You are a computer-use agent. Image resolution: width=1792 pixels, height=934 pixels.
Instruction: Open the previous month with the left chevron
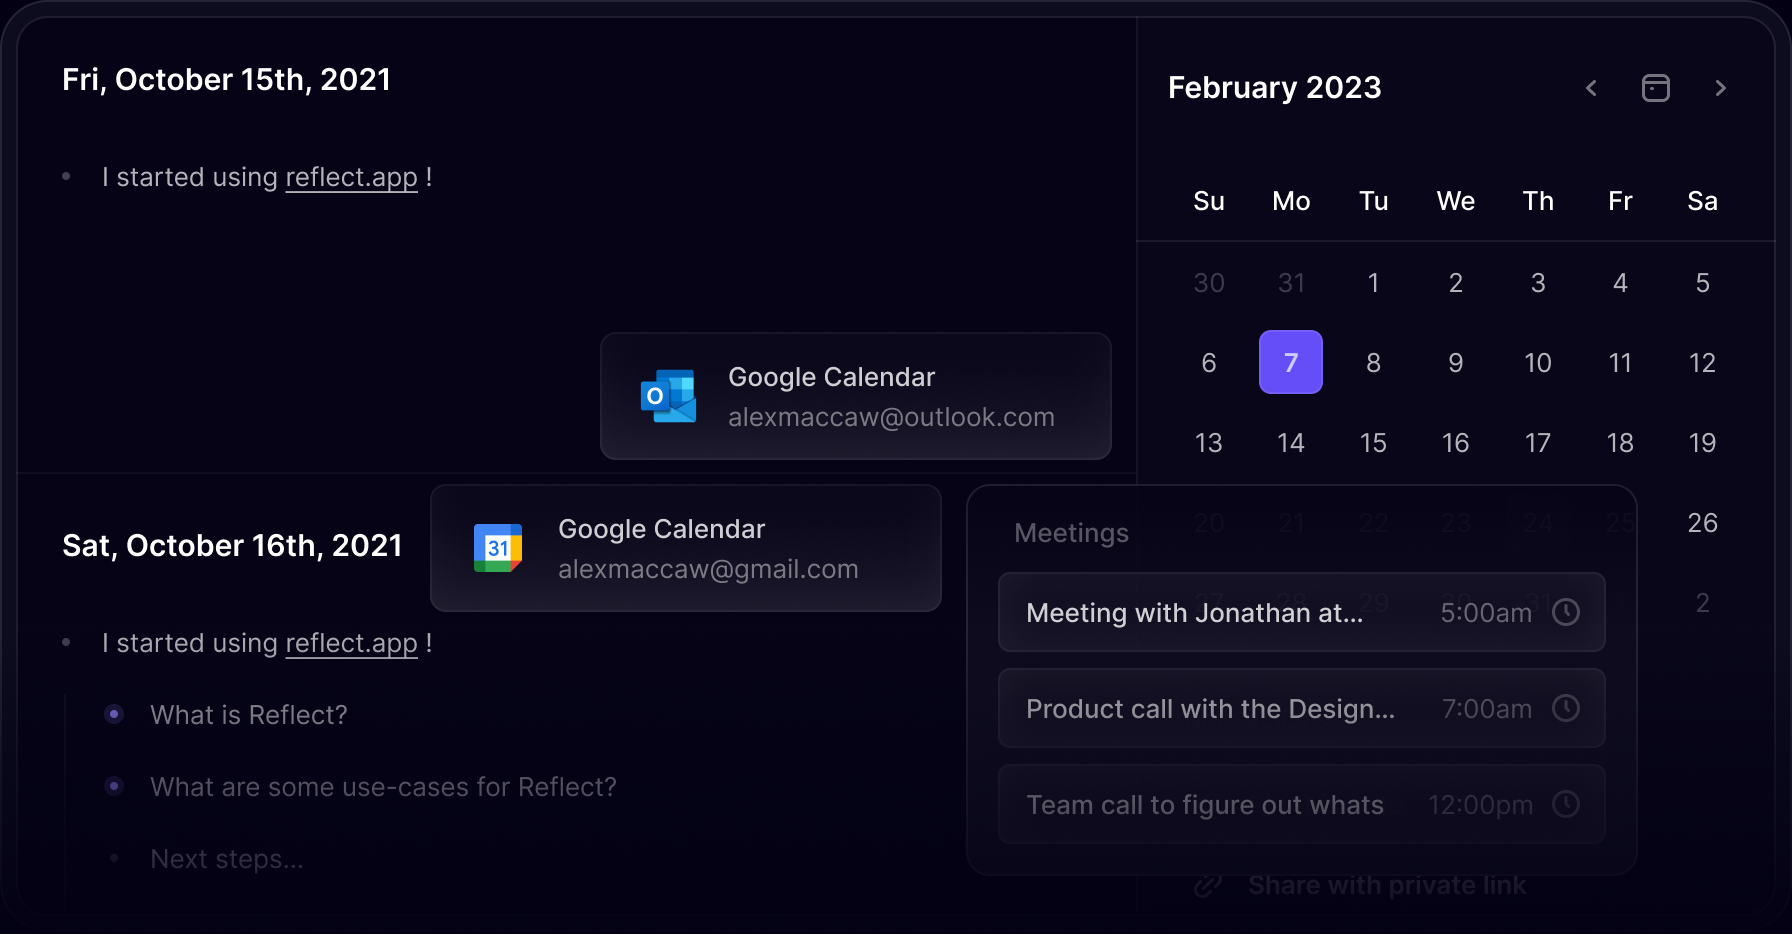point(1590,88)
